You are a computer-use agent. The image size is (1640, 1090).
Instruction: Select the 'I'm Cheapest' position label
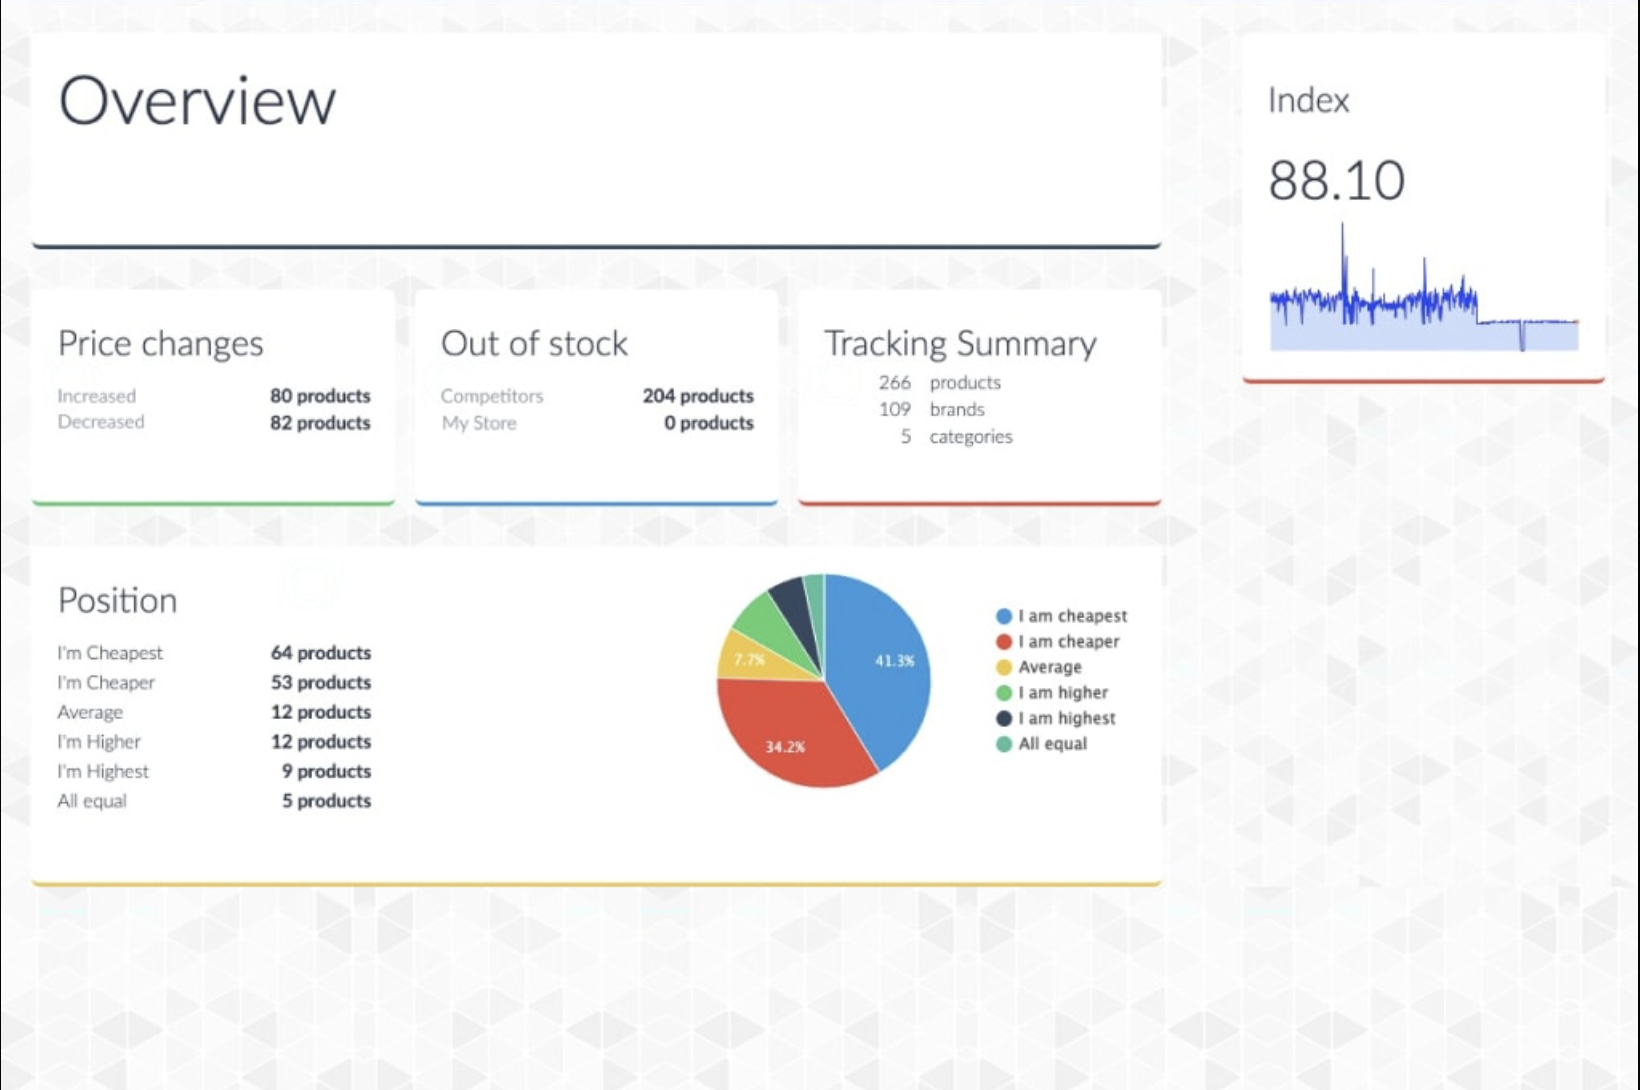tap(110, 653)
